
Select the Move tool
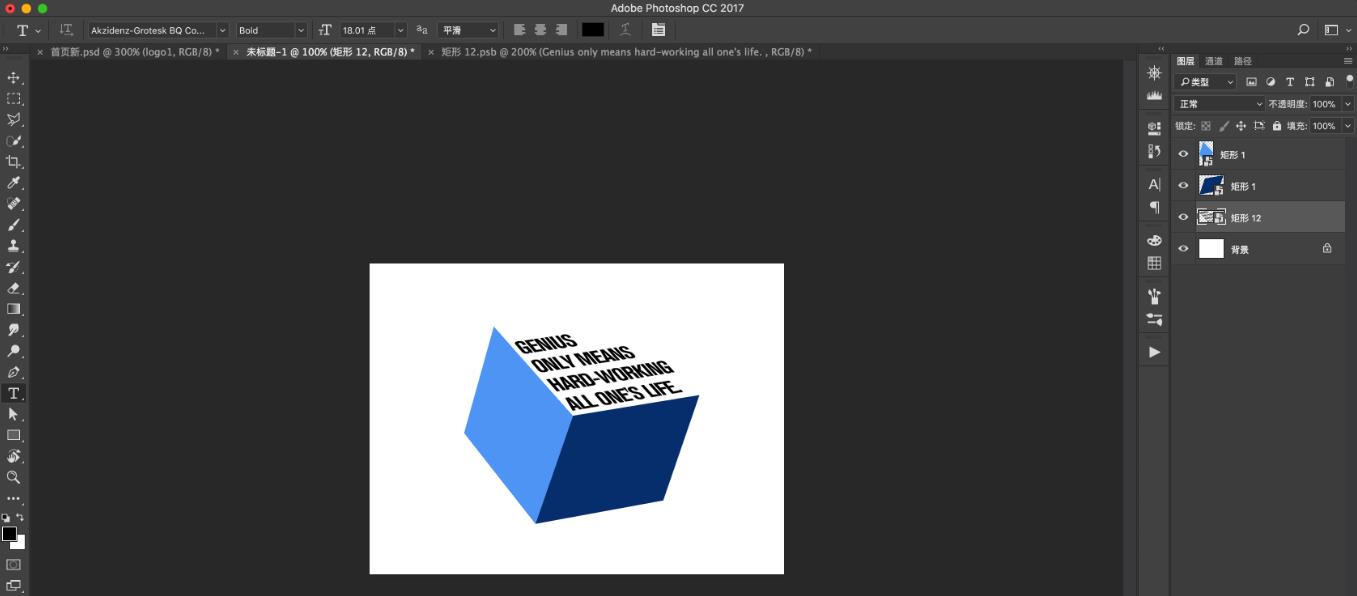[14, 78]
